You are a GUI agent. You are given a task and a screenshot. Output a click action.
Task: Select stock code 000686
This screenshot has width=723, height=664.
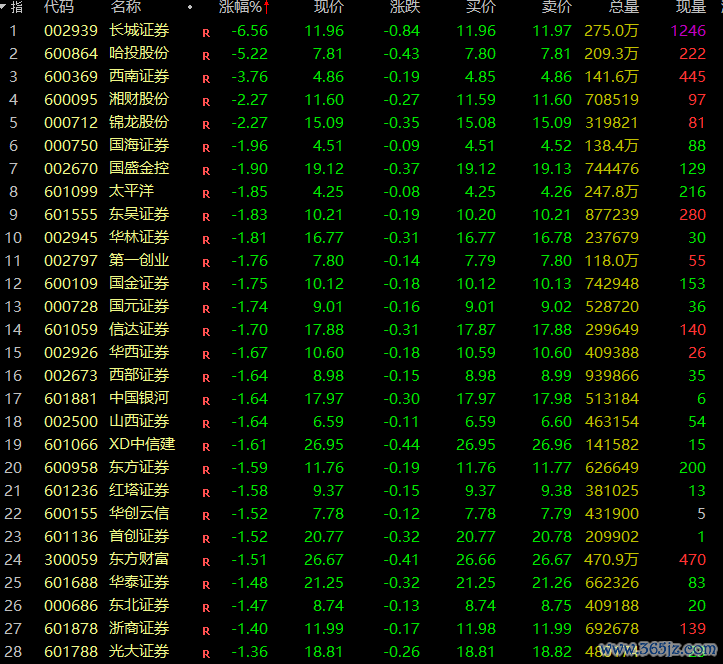point(71,605)
